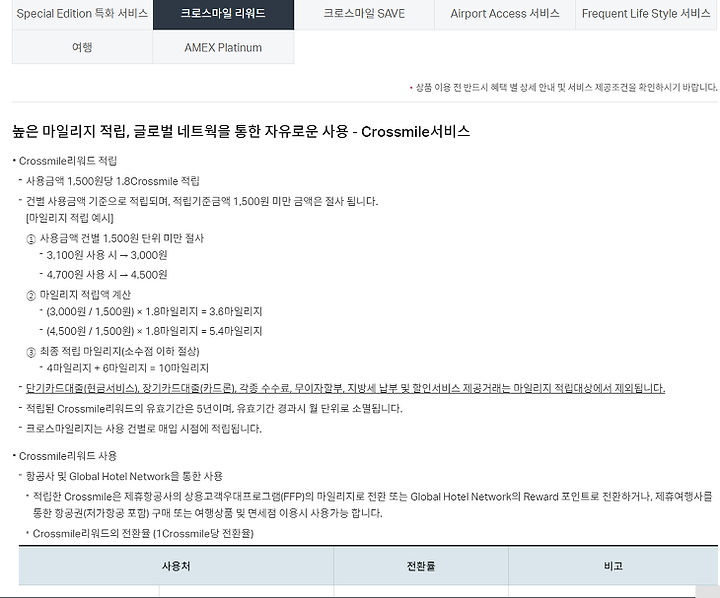Click the 비고 table header

(x=613, y=566)
